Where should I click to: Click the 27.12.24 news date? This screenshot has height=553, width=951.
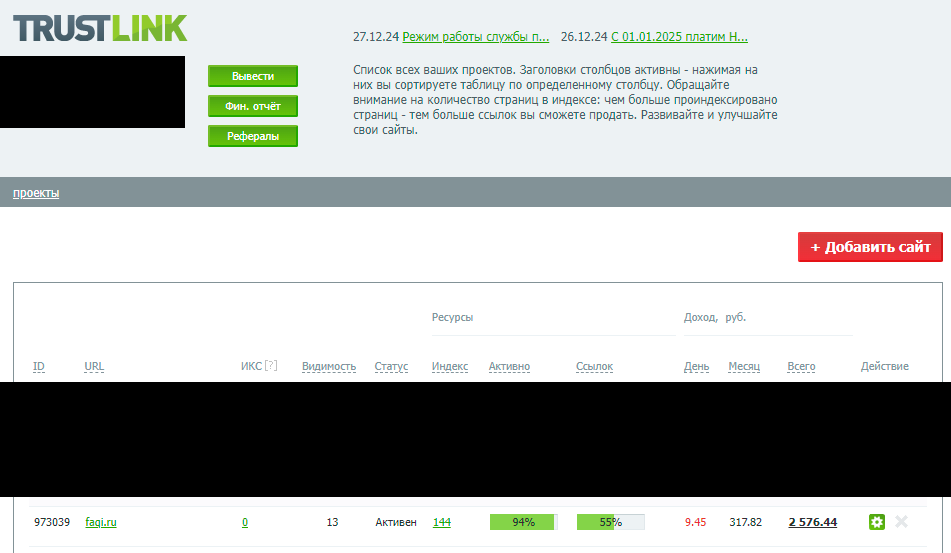pos(376,36)
